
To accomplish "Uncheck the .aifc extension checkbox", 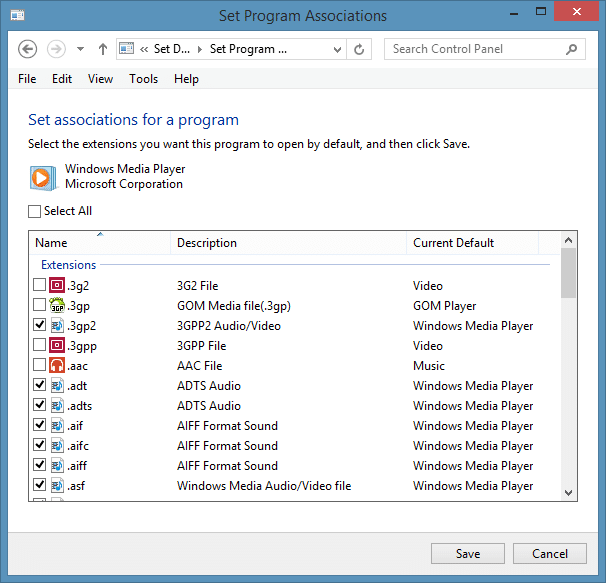I will click(x=39, y=445).
